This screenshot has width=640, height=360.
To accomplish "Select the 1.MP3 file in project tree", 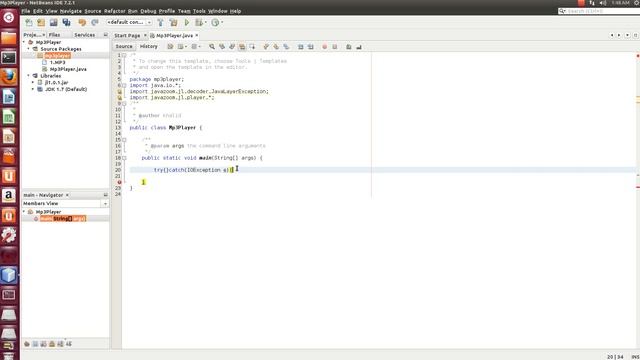I will pyautogui.click(x=57, y=62).
